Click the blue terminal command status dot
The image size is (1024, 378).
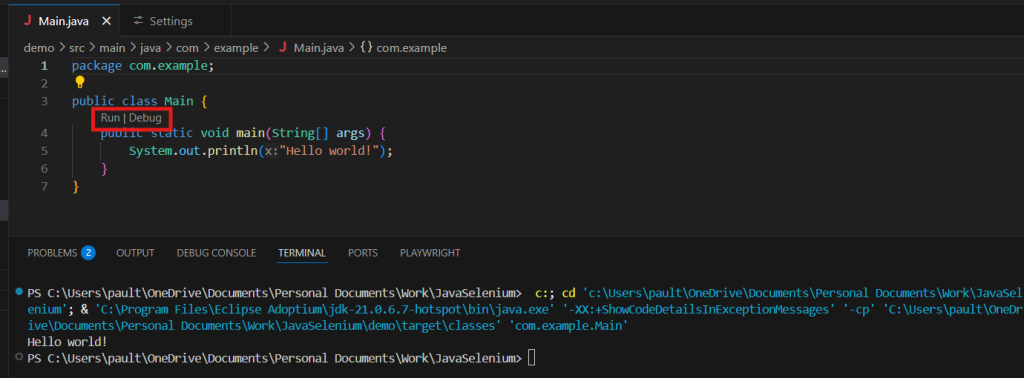coord(19,291)
